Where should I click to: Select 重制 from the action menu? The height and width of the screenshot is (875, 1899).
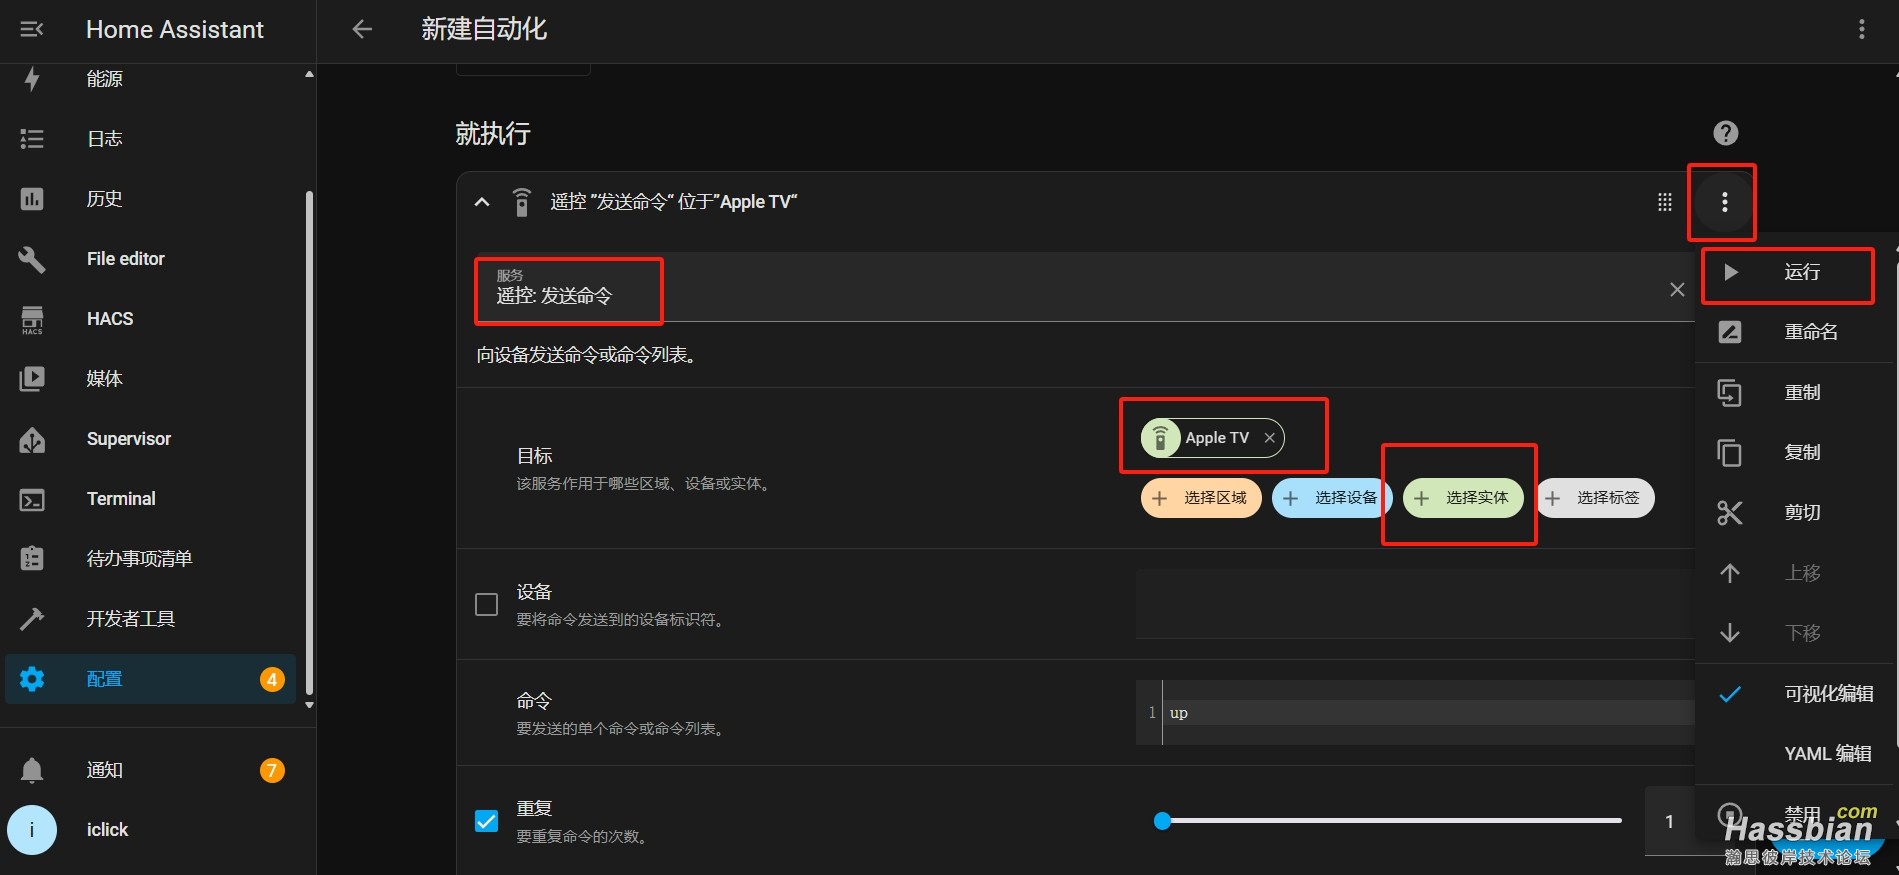1796,393
